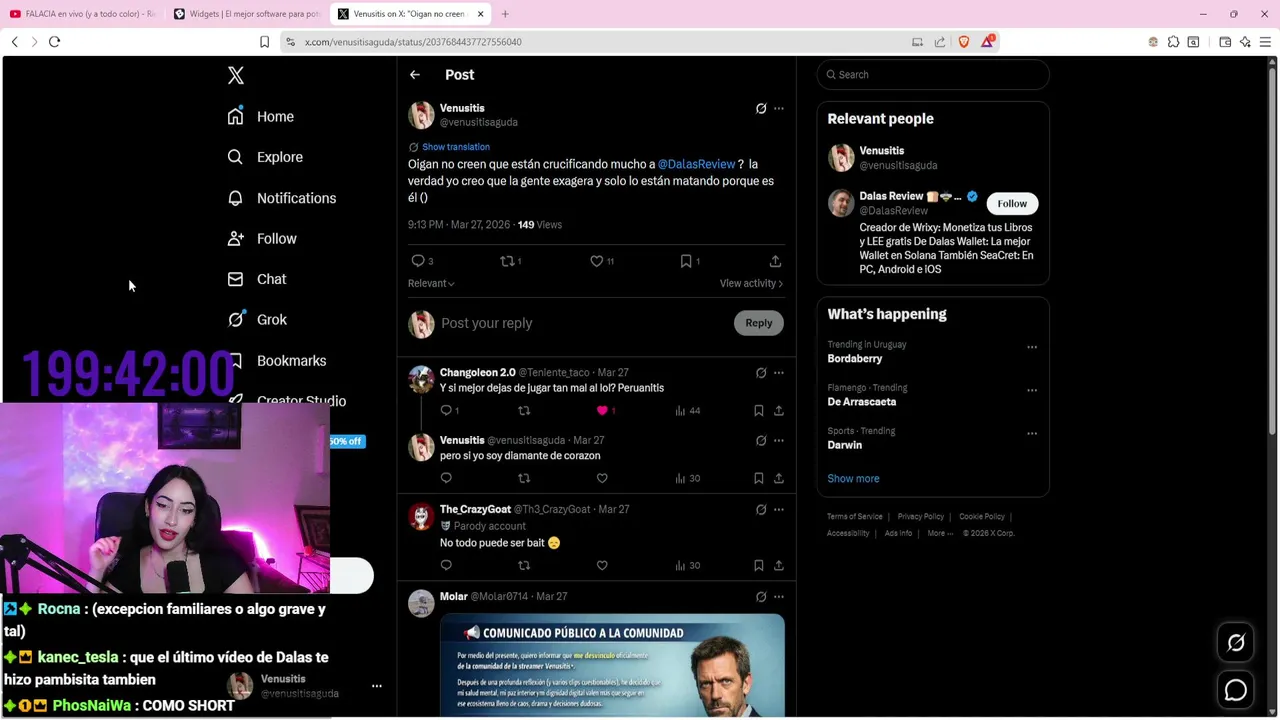Repost Venusitis 'diamante de corazon' reply
Image resolution: width=1280 pixels, height=720 pixels.
tap(524, 478)
